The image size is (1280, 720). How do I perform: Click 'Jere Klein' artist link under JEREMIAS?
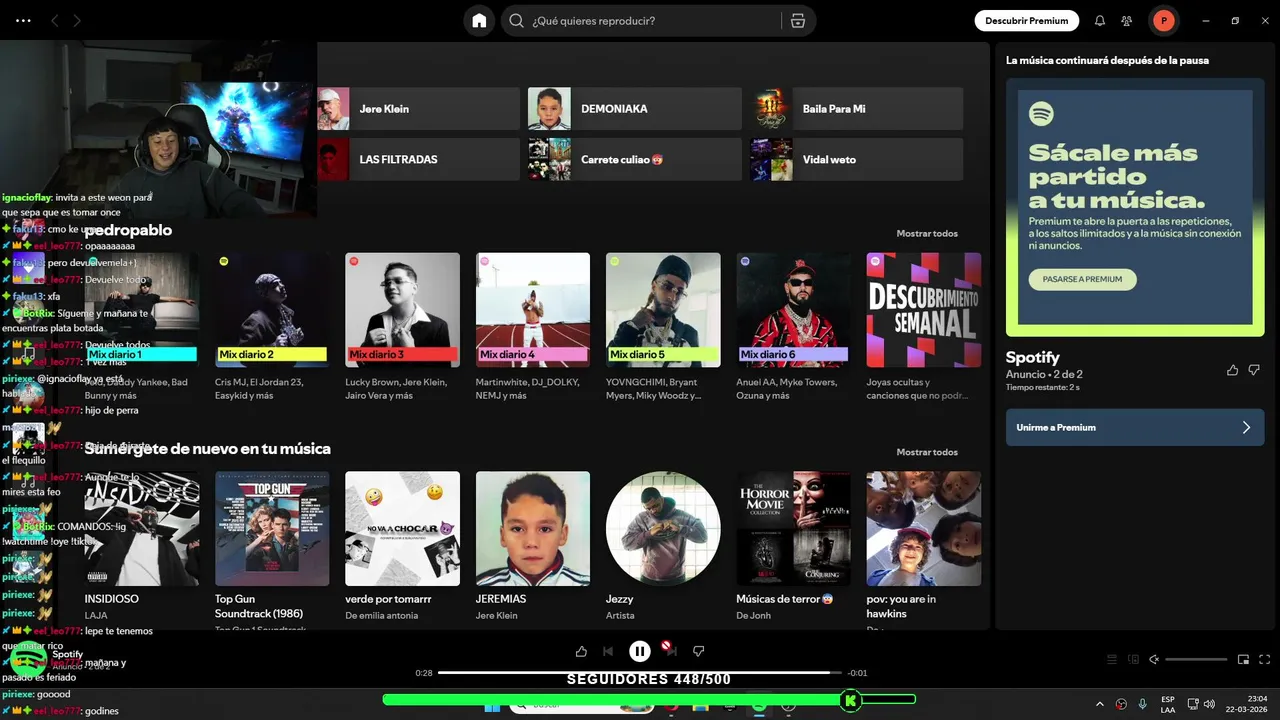click(497, 615)
